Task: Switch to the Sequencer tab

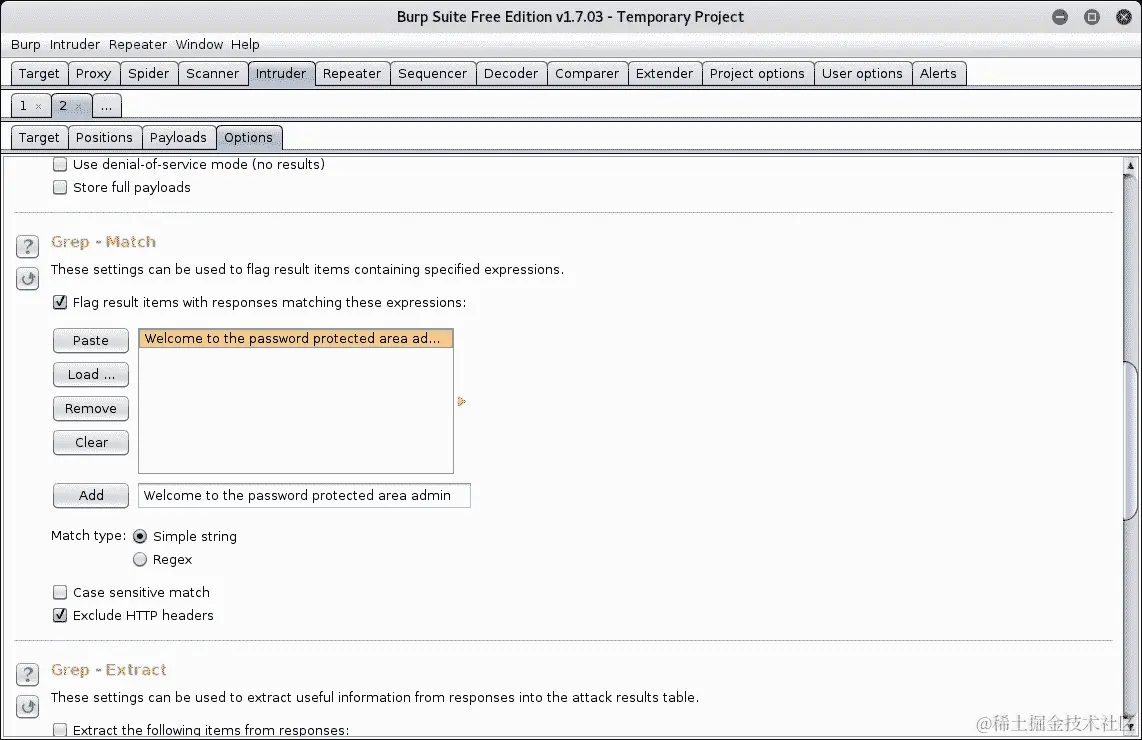Action: click(x=433, y=74)
